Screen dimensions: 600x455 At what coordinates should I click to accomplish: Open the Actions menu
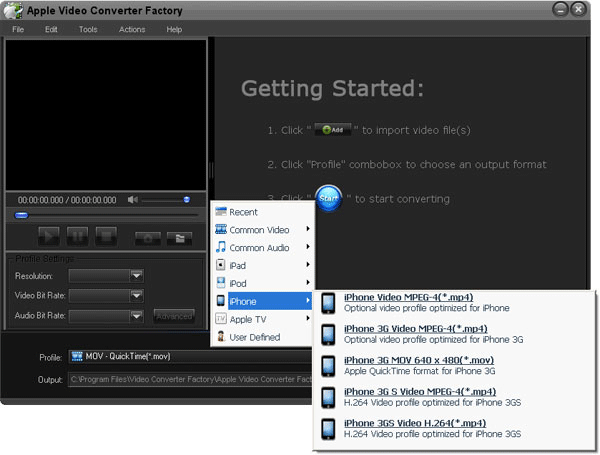pos(132,30)
